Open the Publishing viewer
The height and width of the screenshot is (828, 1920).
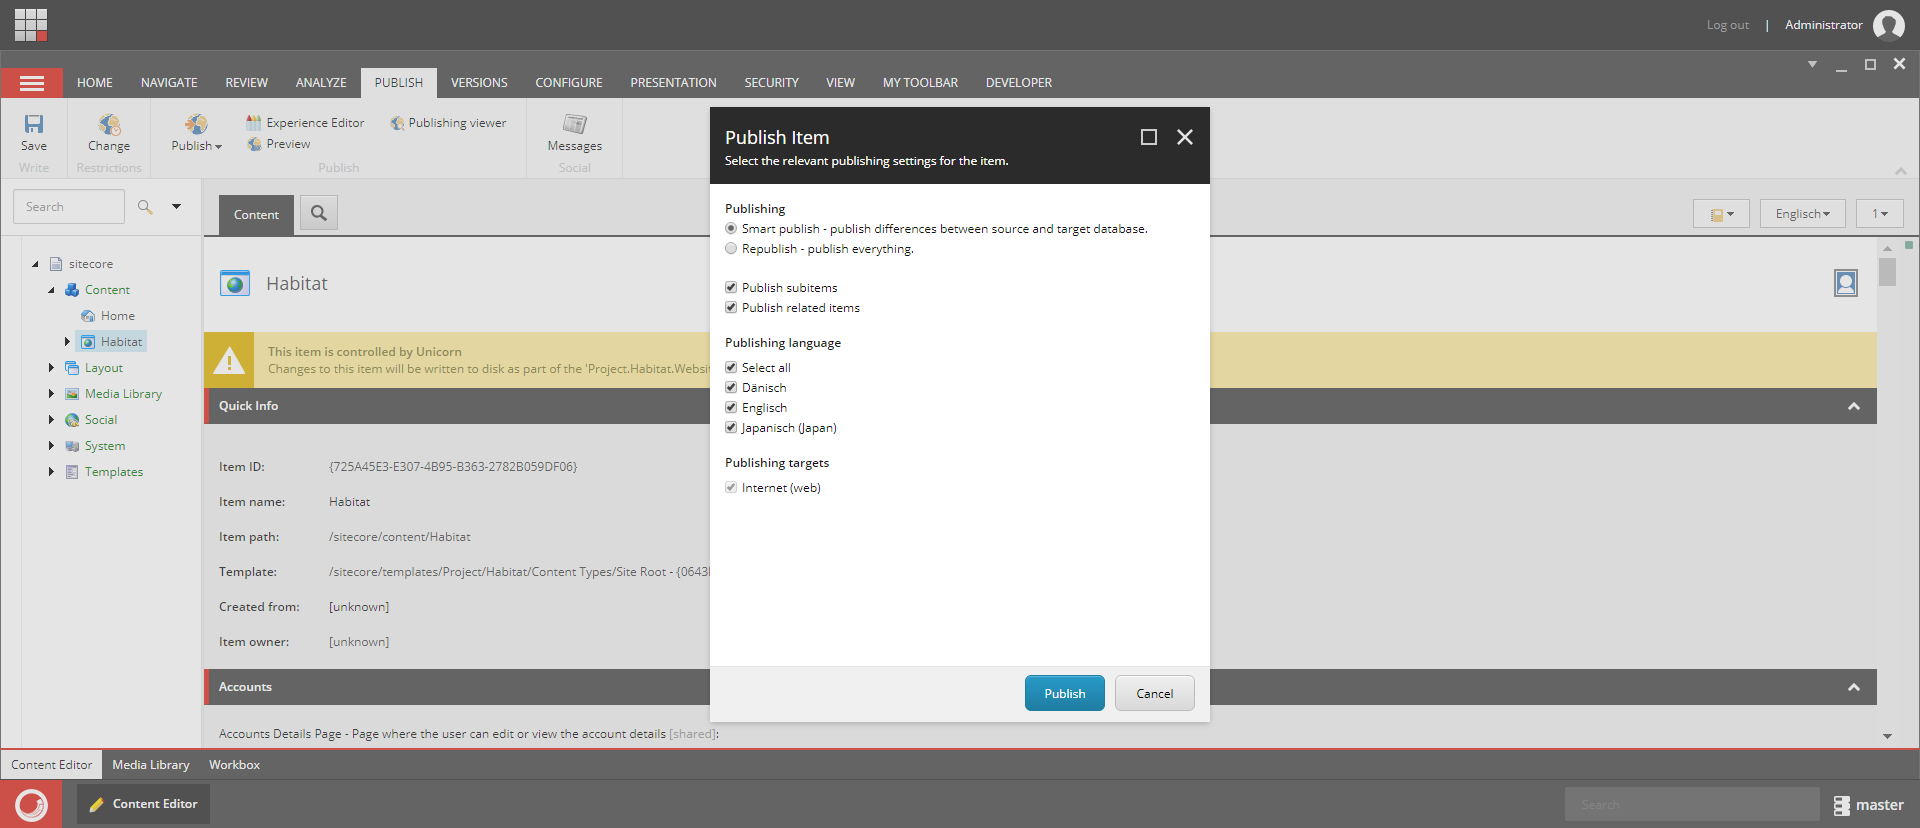click(448, 122)
